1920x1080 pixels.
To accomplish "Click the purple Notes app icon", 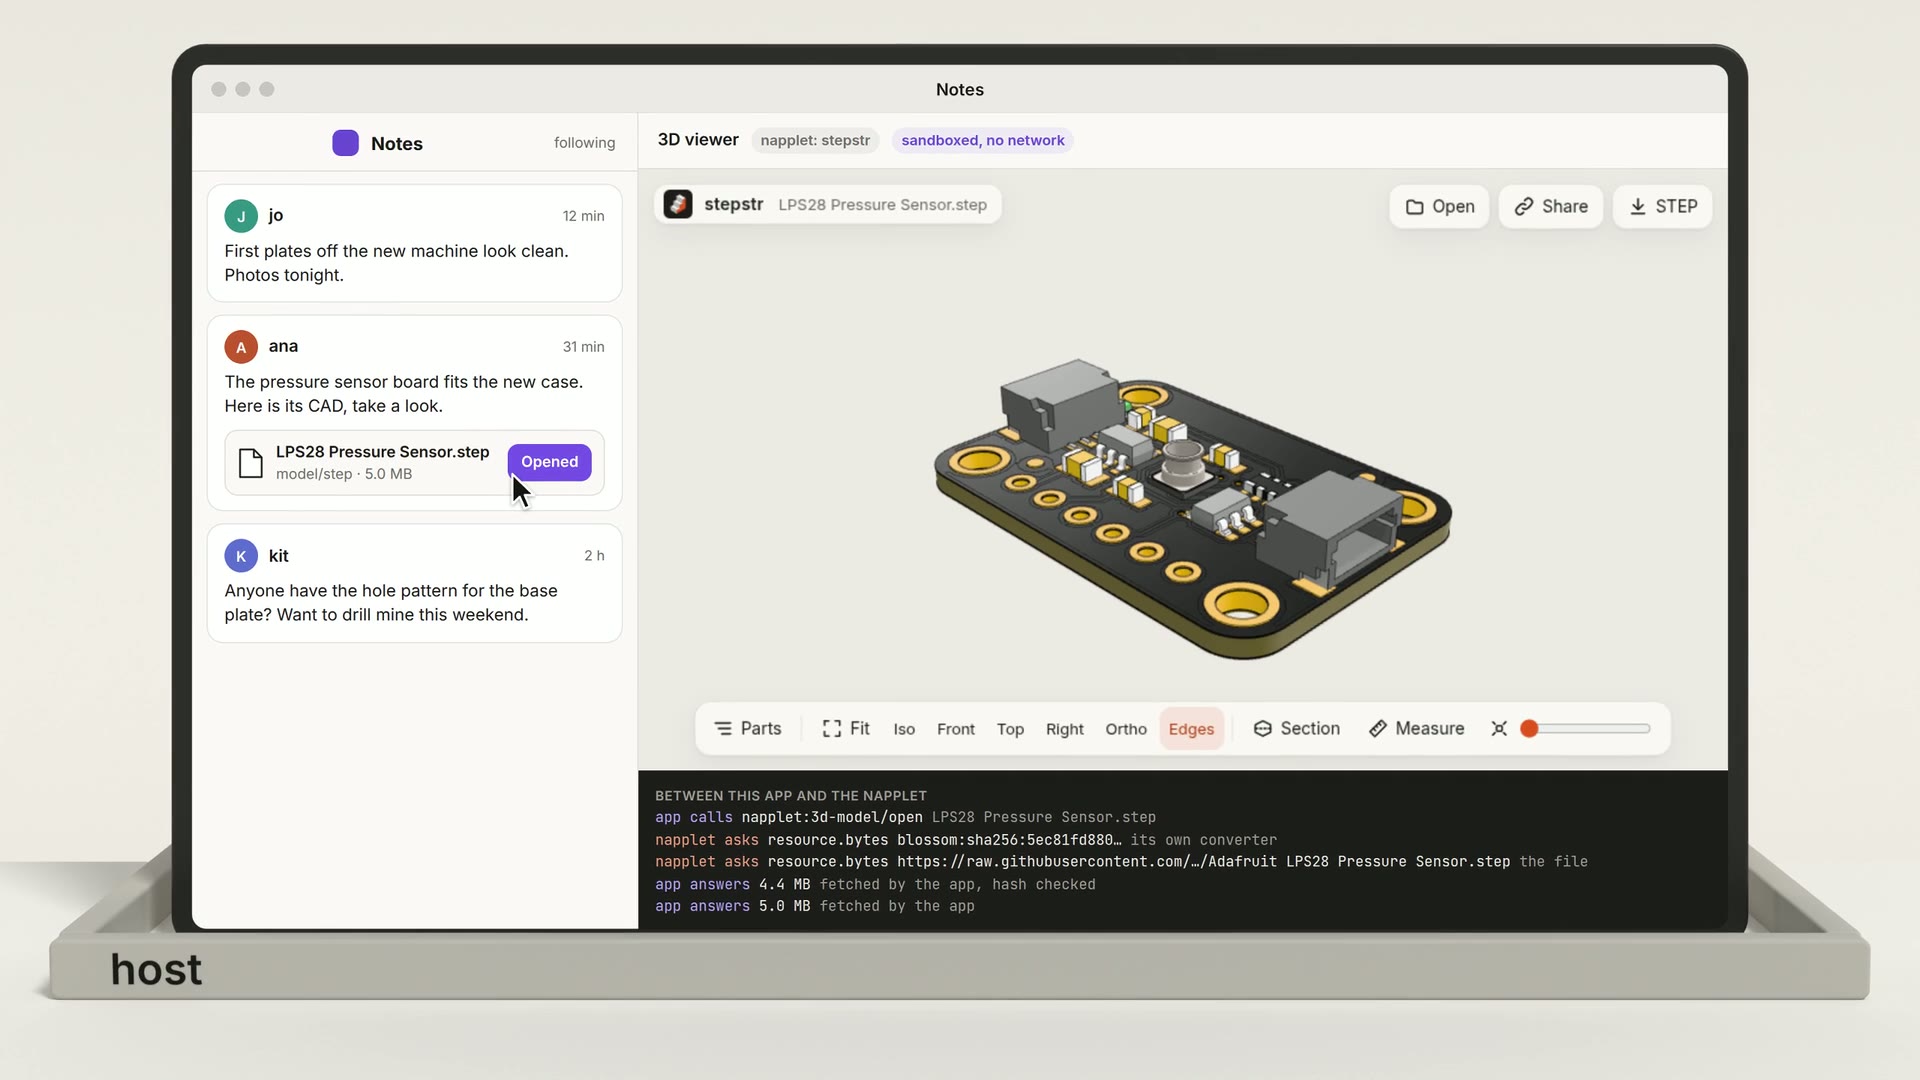I will (x=345, y=143).
